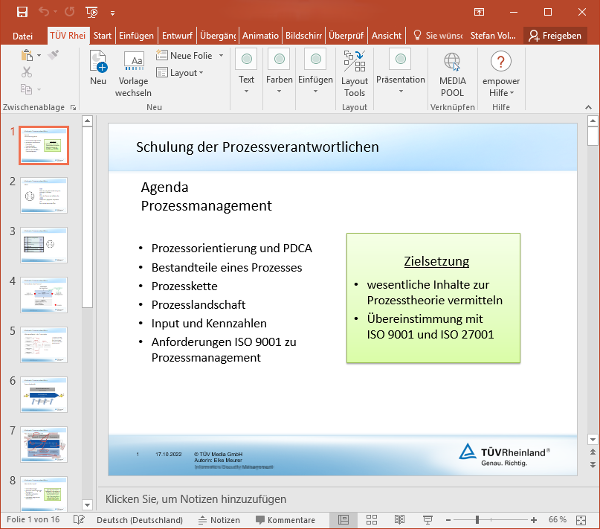Open the MEDIA POOL icon

click(x=452, y=71)
